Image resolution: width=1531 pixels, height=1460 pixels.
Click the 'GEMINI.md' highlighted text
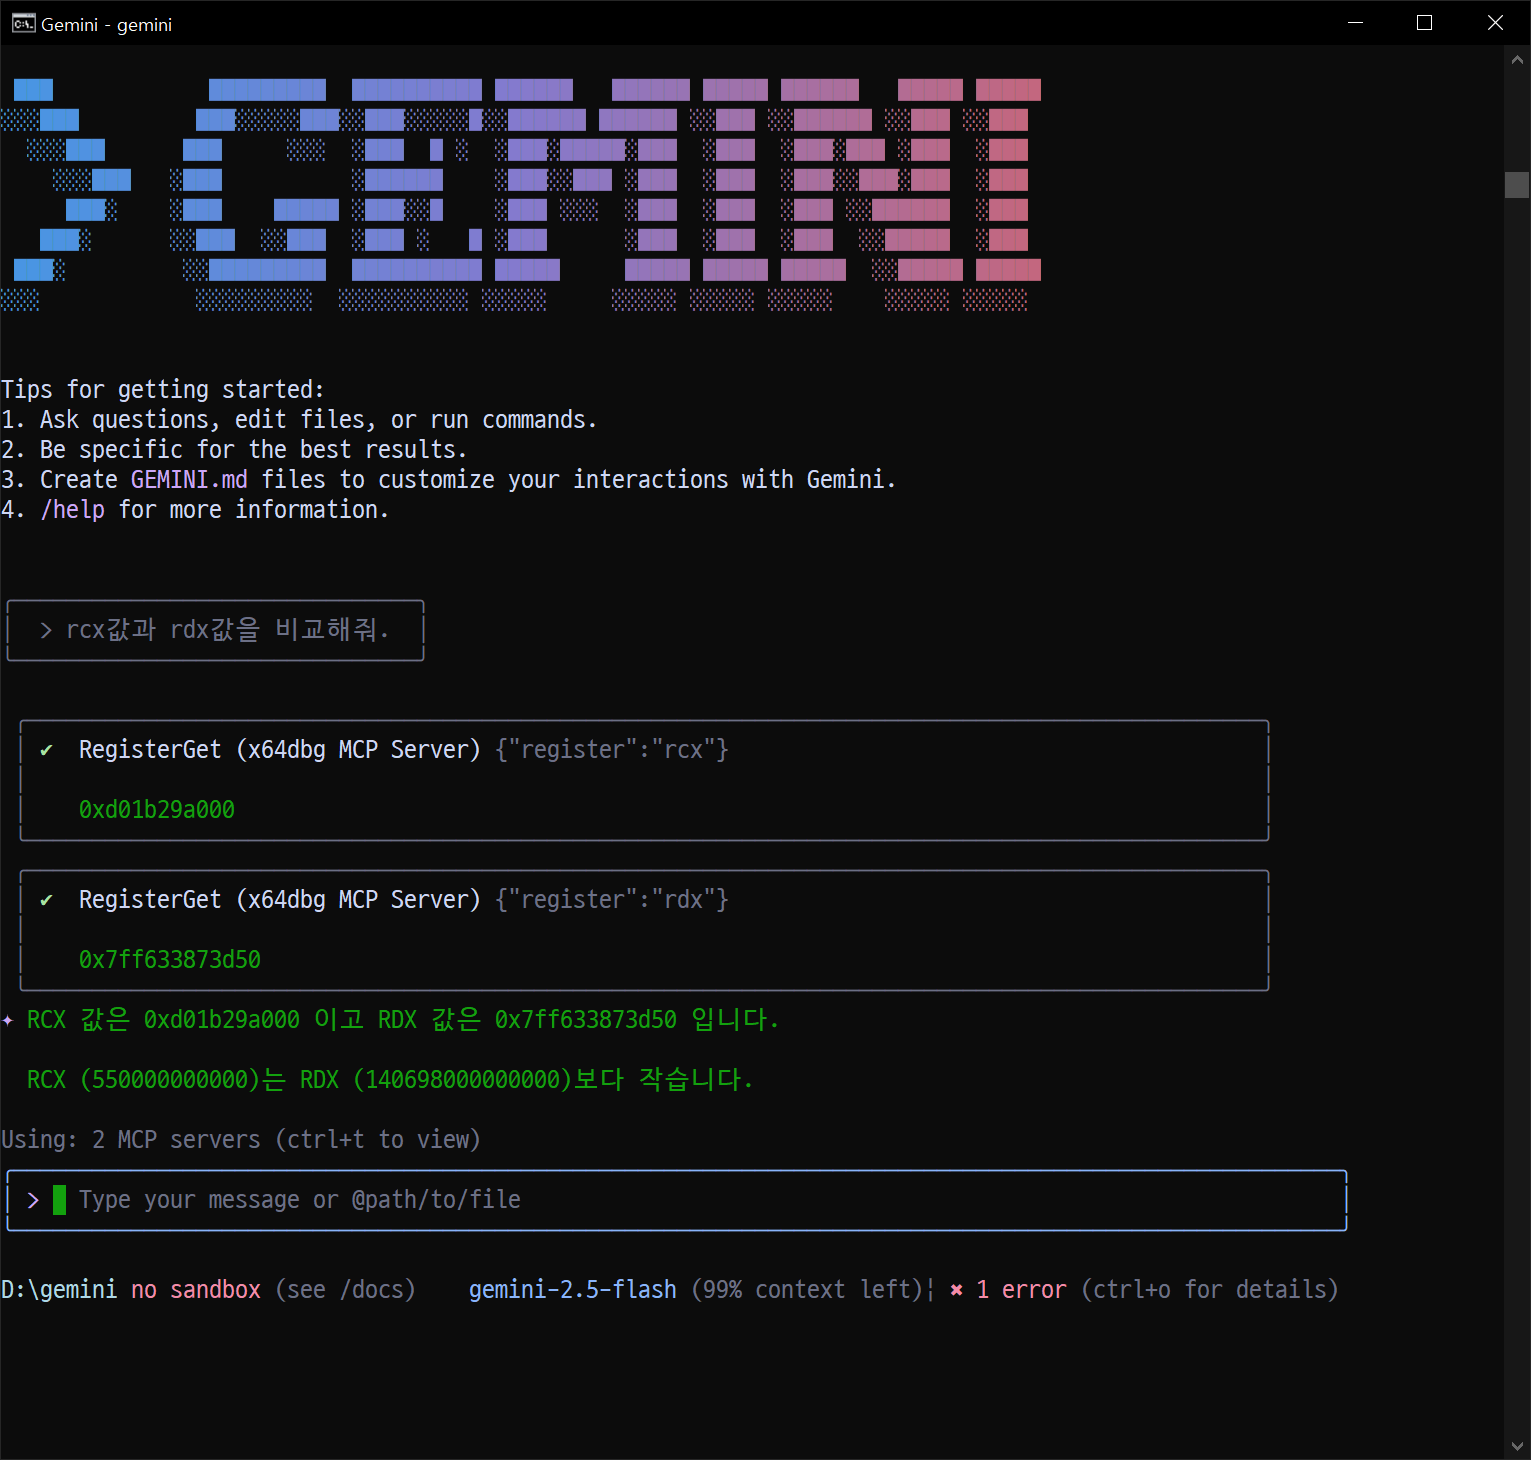[189, 480]
